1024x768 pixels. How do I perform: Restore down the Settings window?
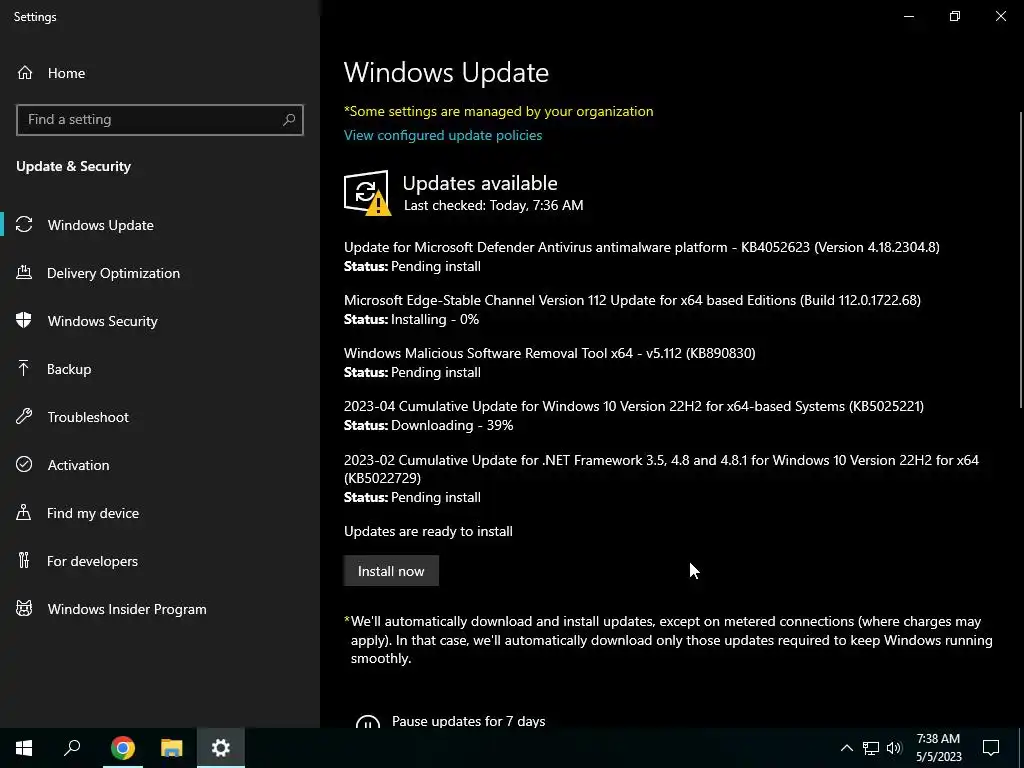[955, 16]
